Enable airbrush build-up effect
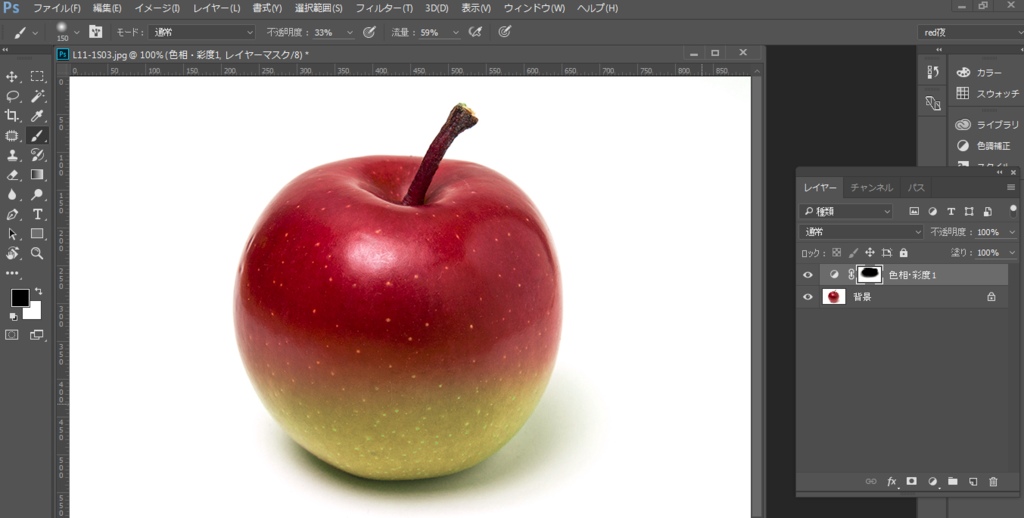 pyautogui.click(x=475, y=32)
